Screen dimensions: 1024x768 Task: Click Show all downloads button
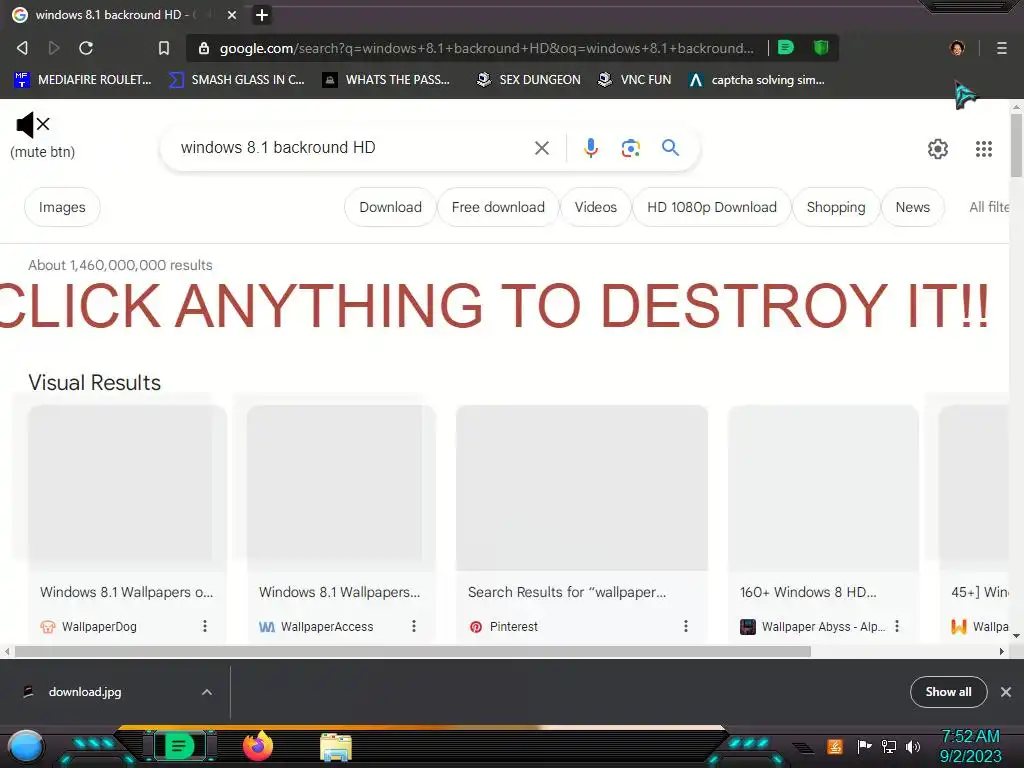click(948, 692)
